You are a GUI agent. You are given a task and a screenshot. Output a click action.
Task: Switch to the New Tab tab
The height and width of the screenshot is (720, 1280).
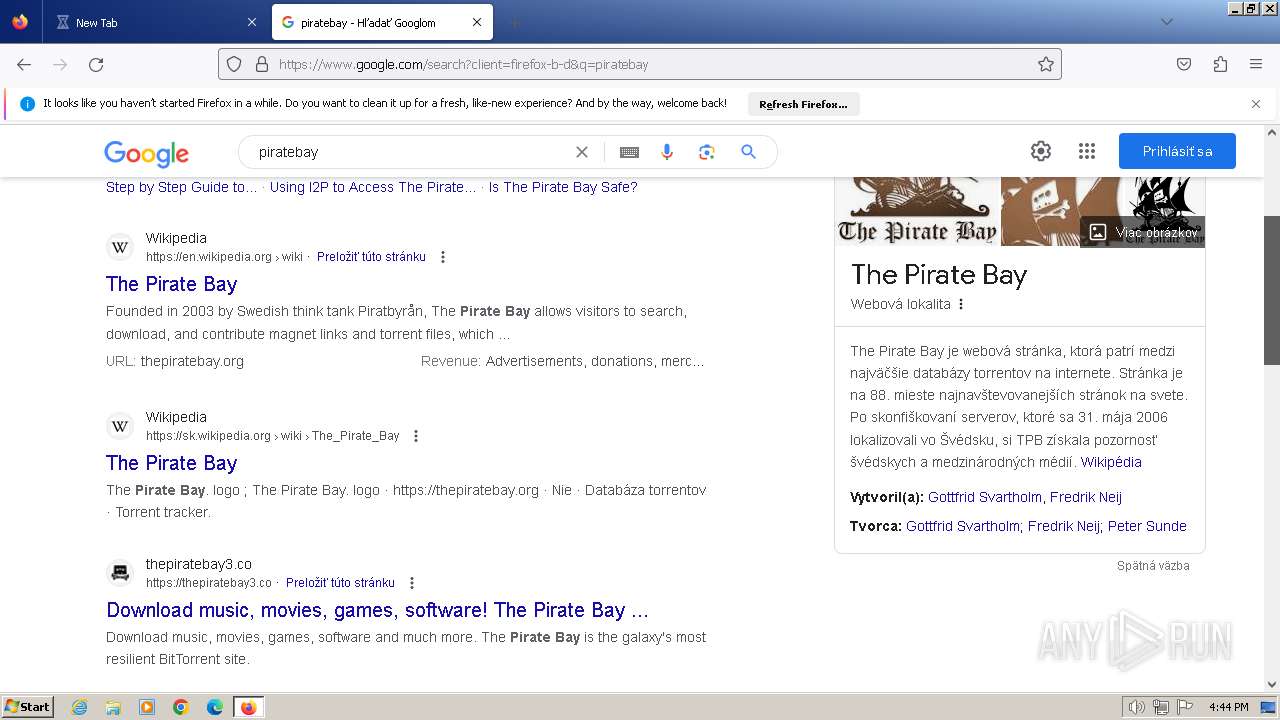156,22
